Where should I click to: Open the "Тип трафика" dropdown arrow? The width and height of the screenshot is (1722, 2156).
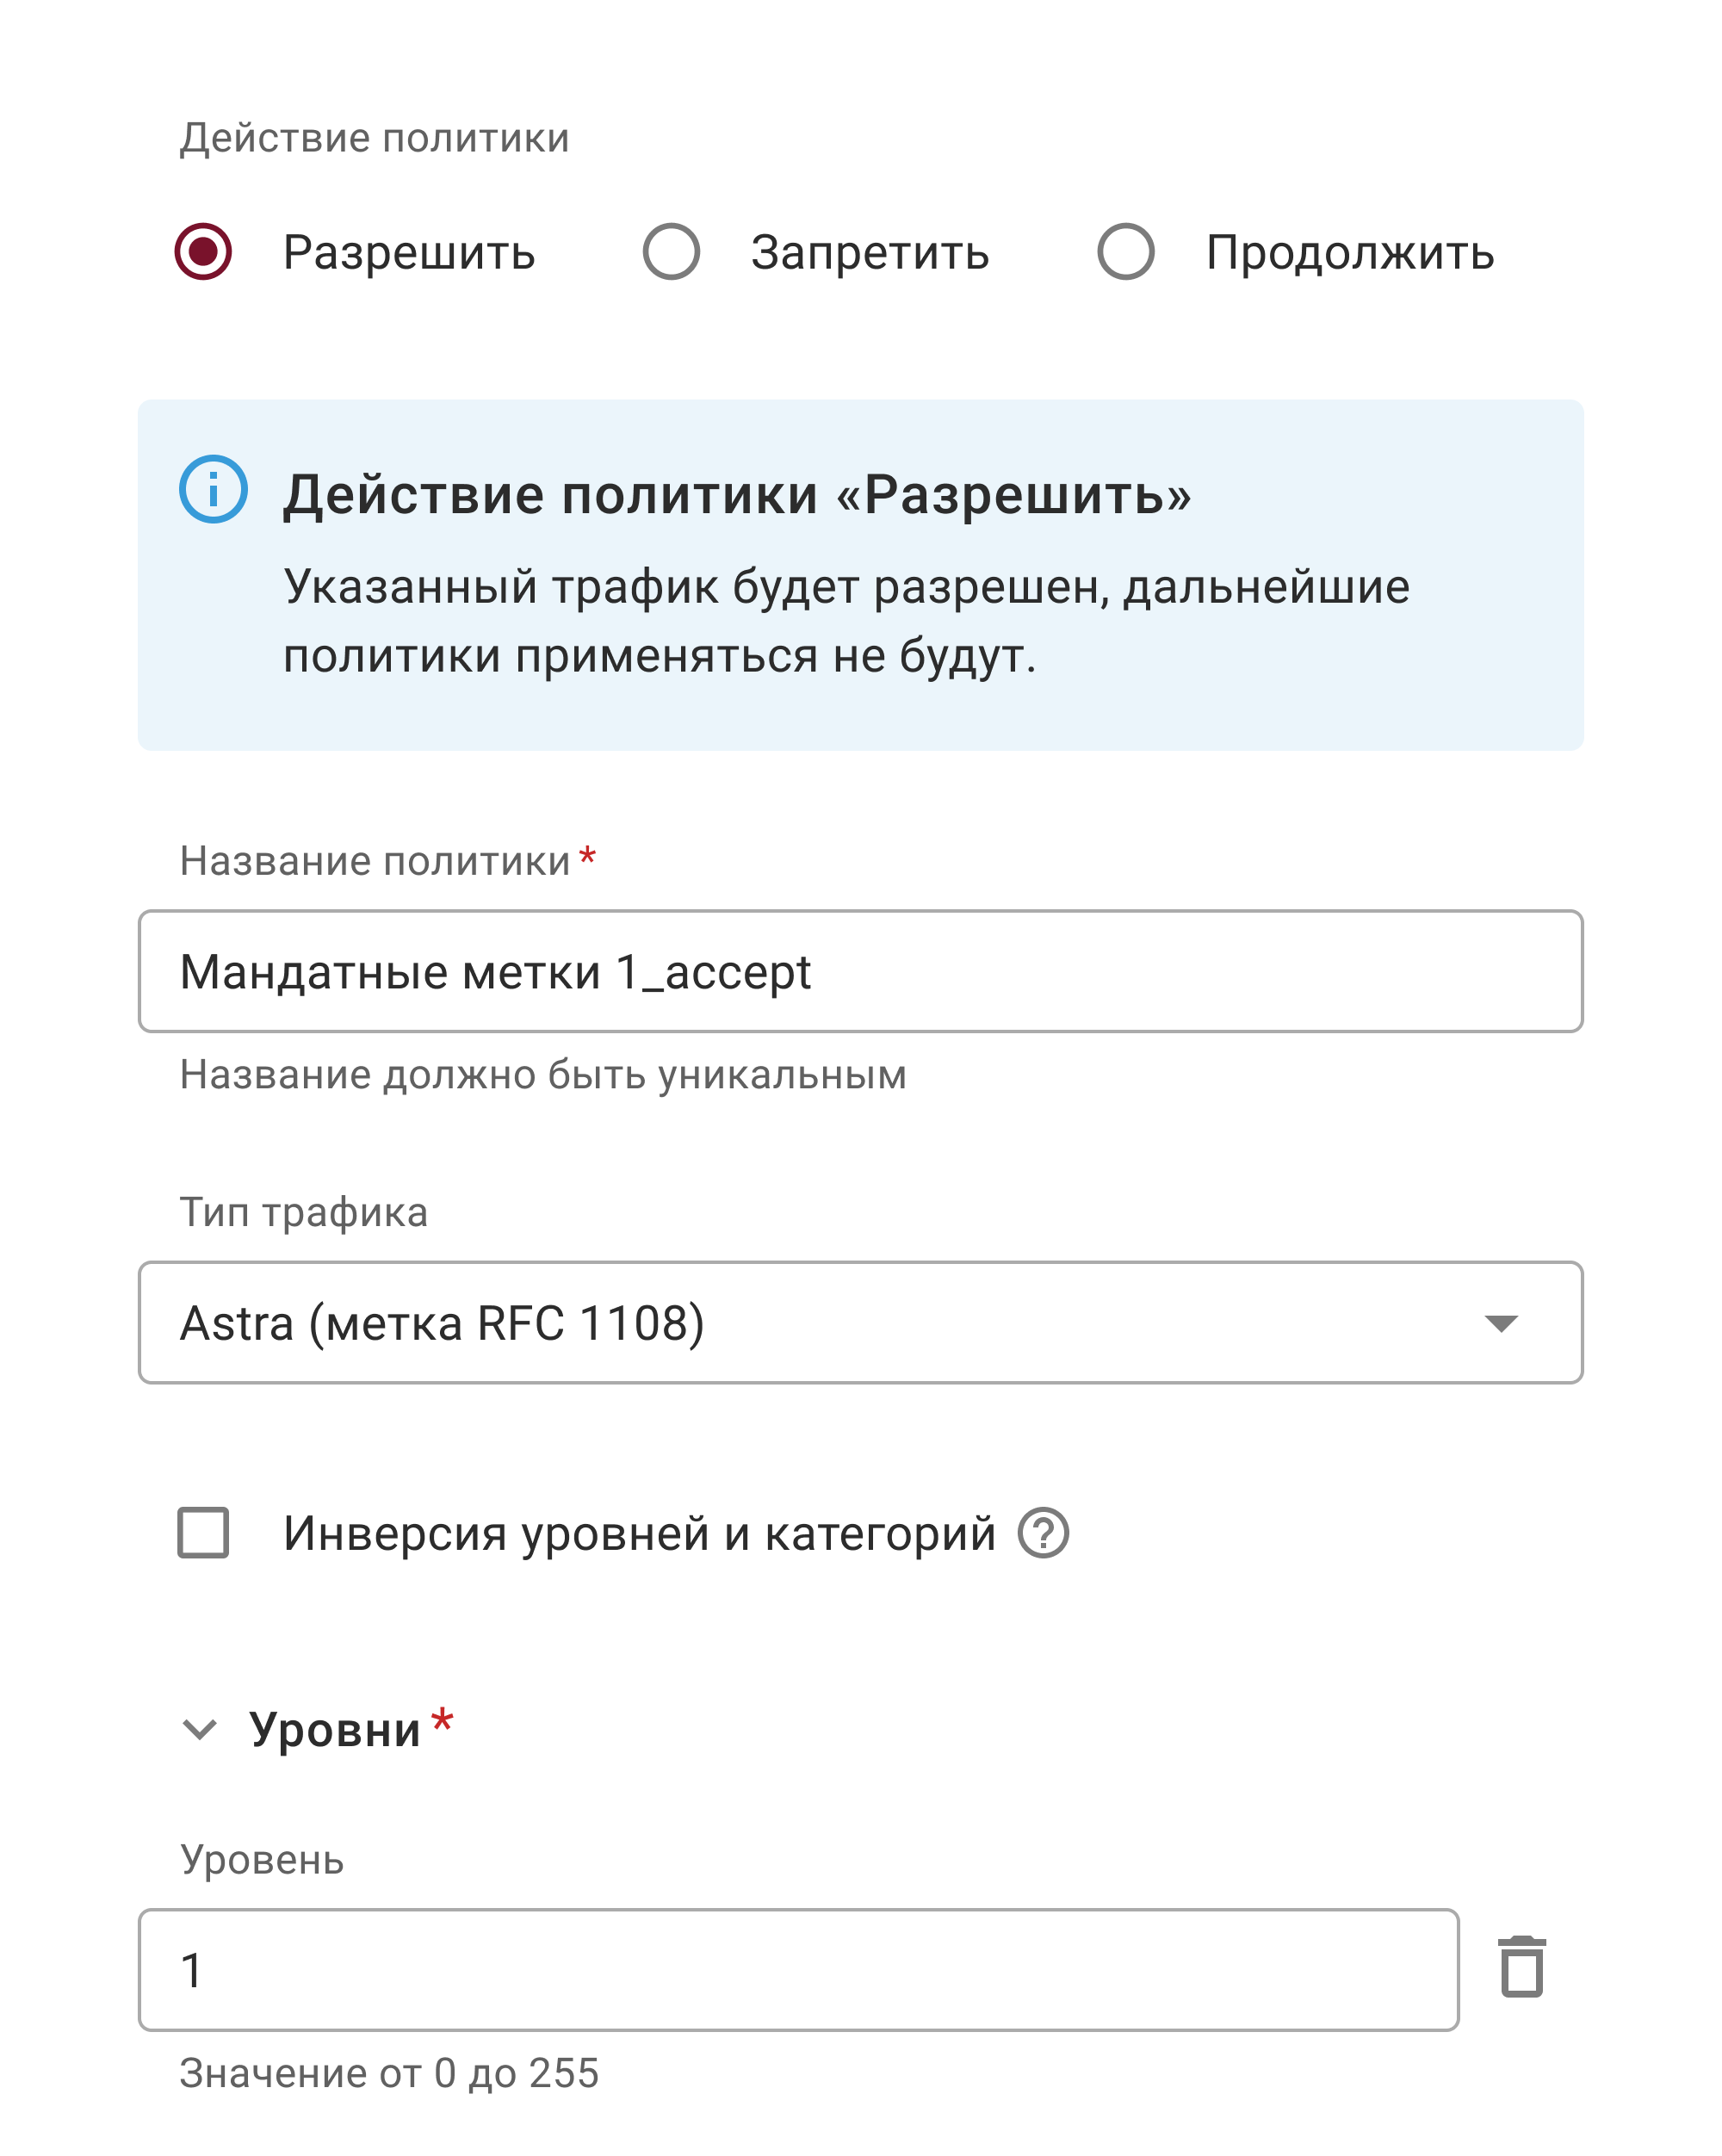coord(1501,1323)
